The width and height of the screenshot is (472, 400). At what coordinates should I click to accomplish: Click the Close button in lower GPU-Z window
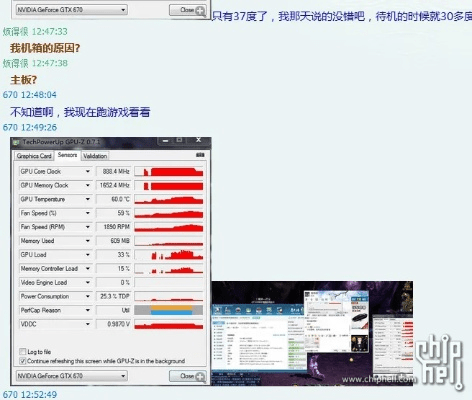point(188,376)
